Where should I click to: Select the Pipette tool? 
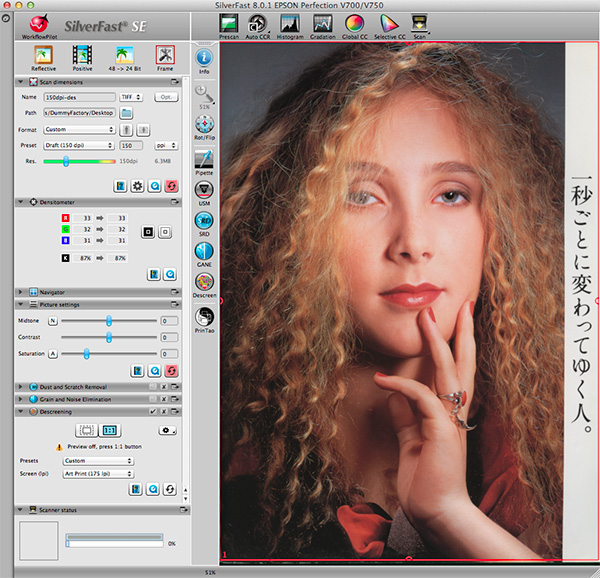point(204,160)
